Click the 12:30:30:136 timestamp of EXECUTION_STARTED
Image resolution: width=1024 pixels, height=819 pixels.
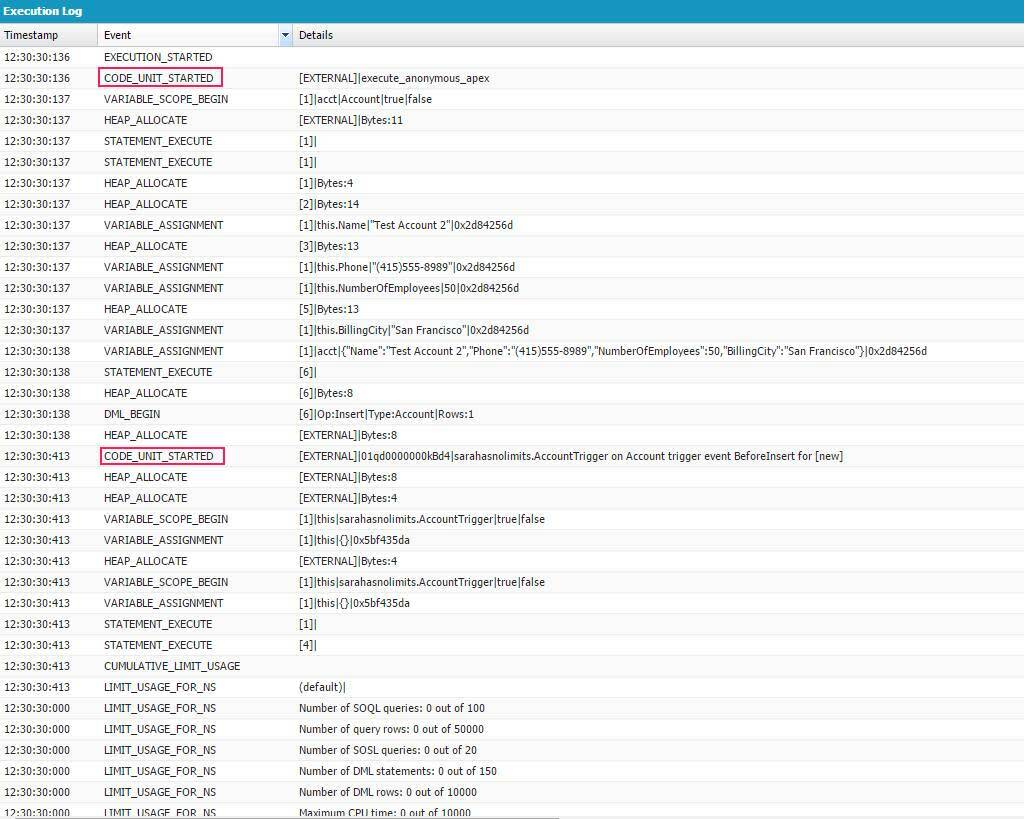click(37, 57)
